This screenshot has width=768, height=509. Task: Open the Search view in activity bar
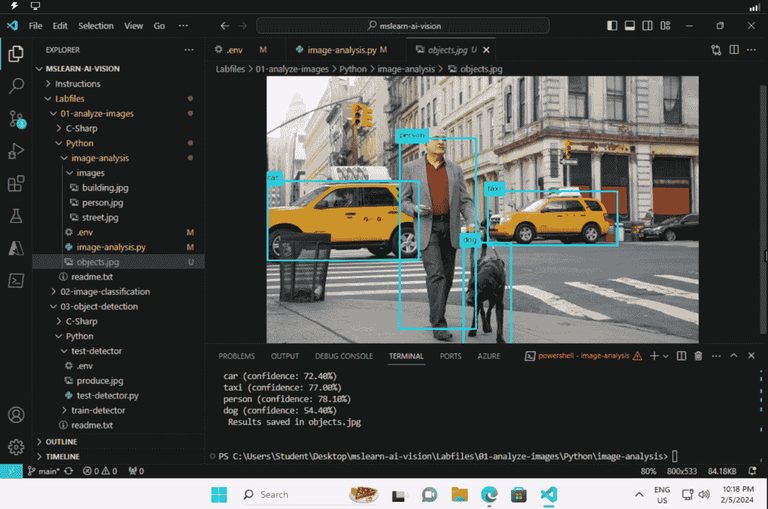pos(16,86)
